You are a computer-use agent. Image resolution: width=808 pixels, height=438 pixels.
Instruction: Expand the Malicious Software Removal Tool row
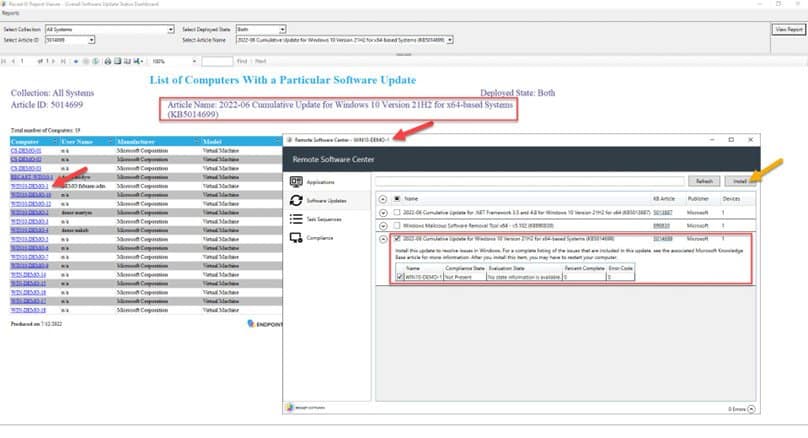pos(383,226)
